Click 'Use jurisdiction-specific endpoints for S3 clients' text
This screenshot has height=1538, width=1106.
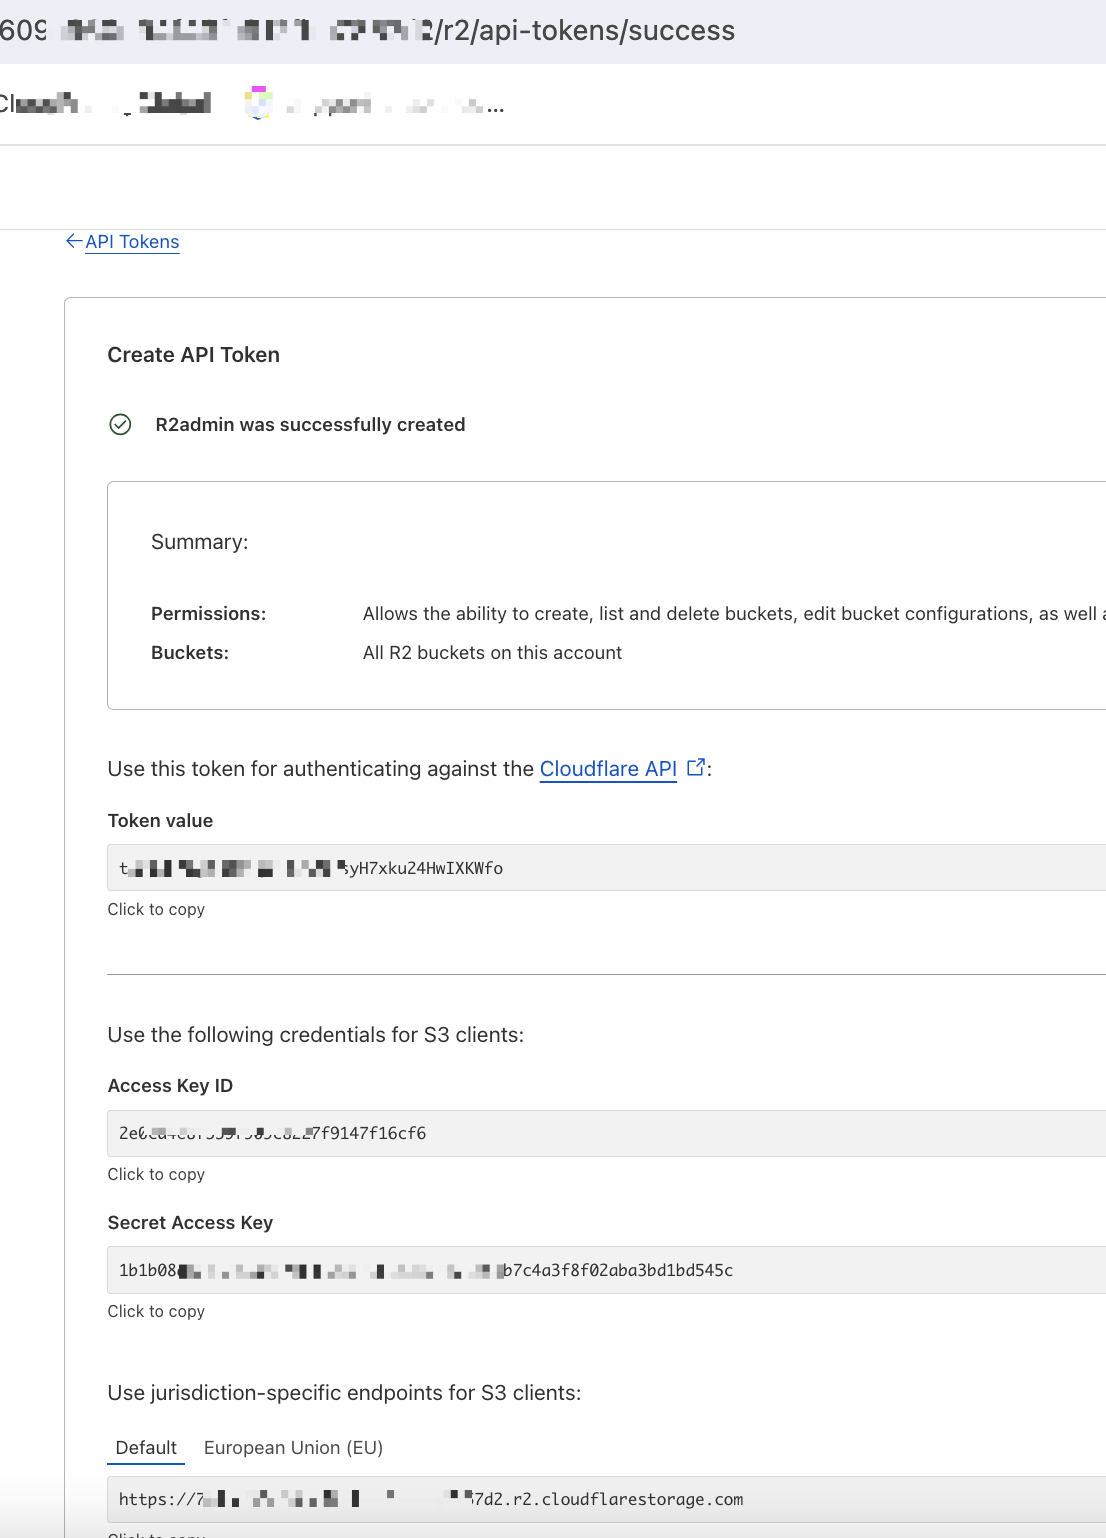(344, 1393)
